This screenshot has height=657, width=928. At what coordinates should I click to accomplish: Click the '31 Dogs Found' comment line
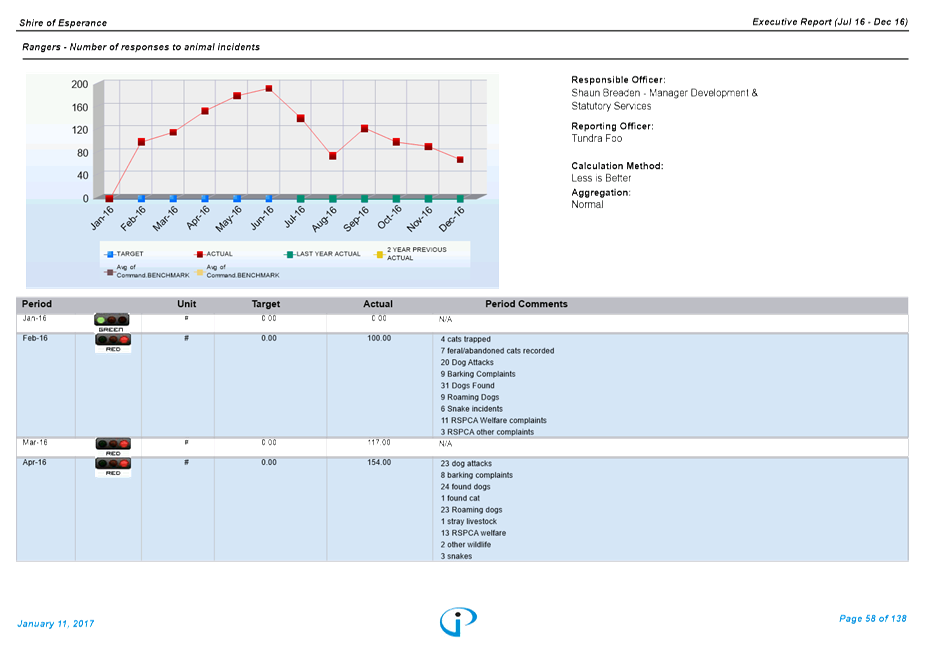468,386
